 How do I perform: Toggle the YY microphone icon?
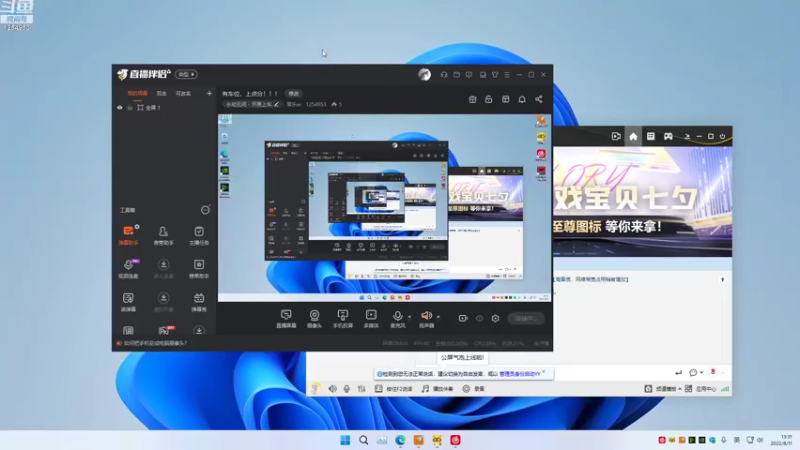point(347,389)
